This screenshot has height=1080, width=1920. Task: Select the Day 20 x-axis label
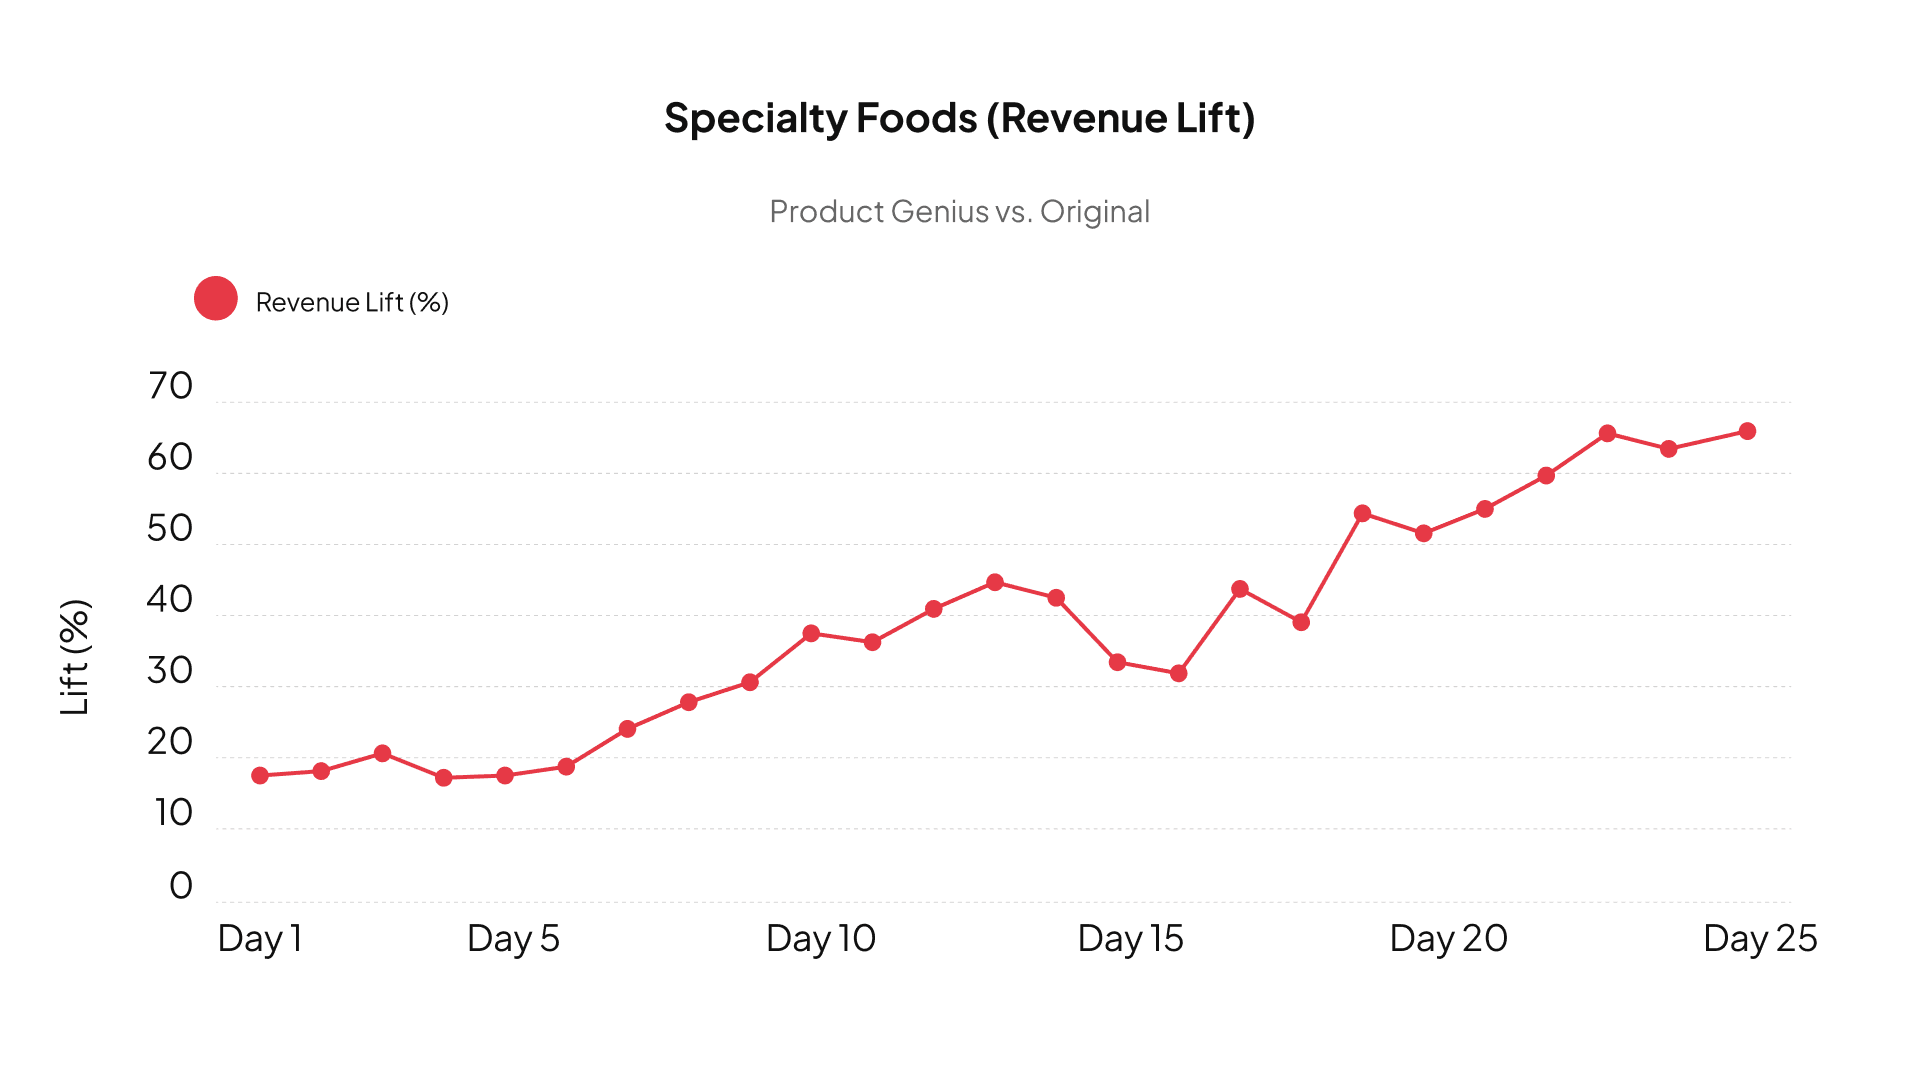(x=1448, y=939)
